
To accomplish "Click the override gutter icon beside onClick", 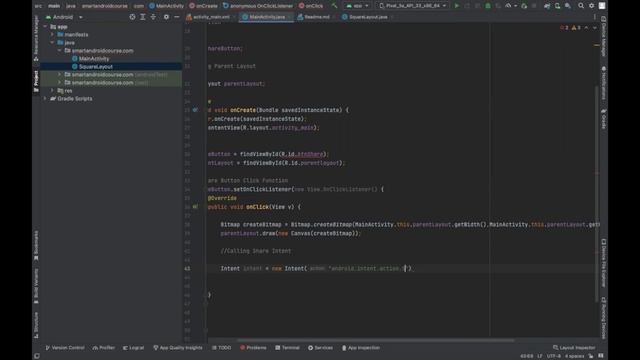I will pos(195,207).
